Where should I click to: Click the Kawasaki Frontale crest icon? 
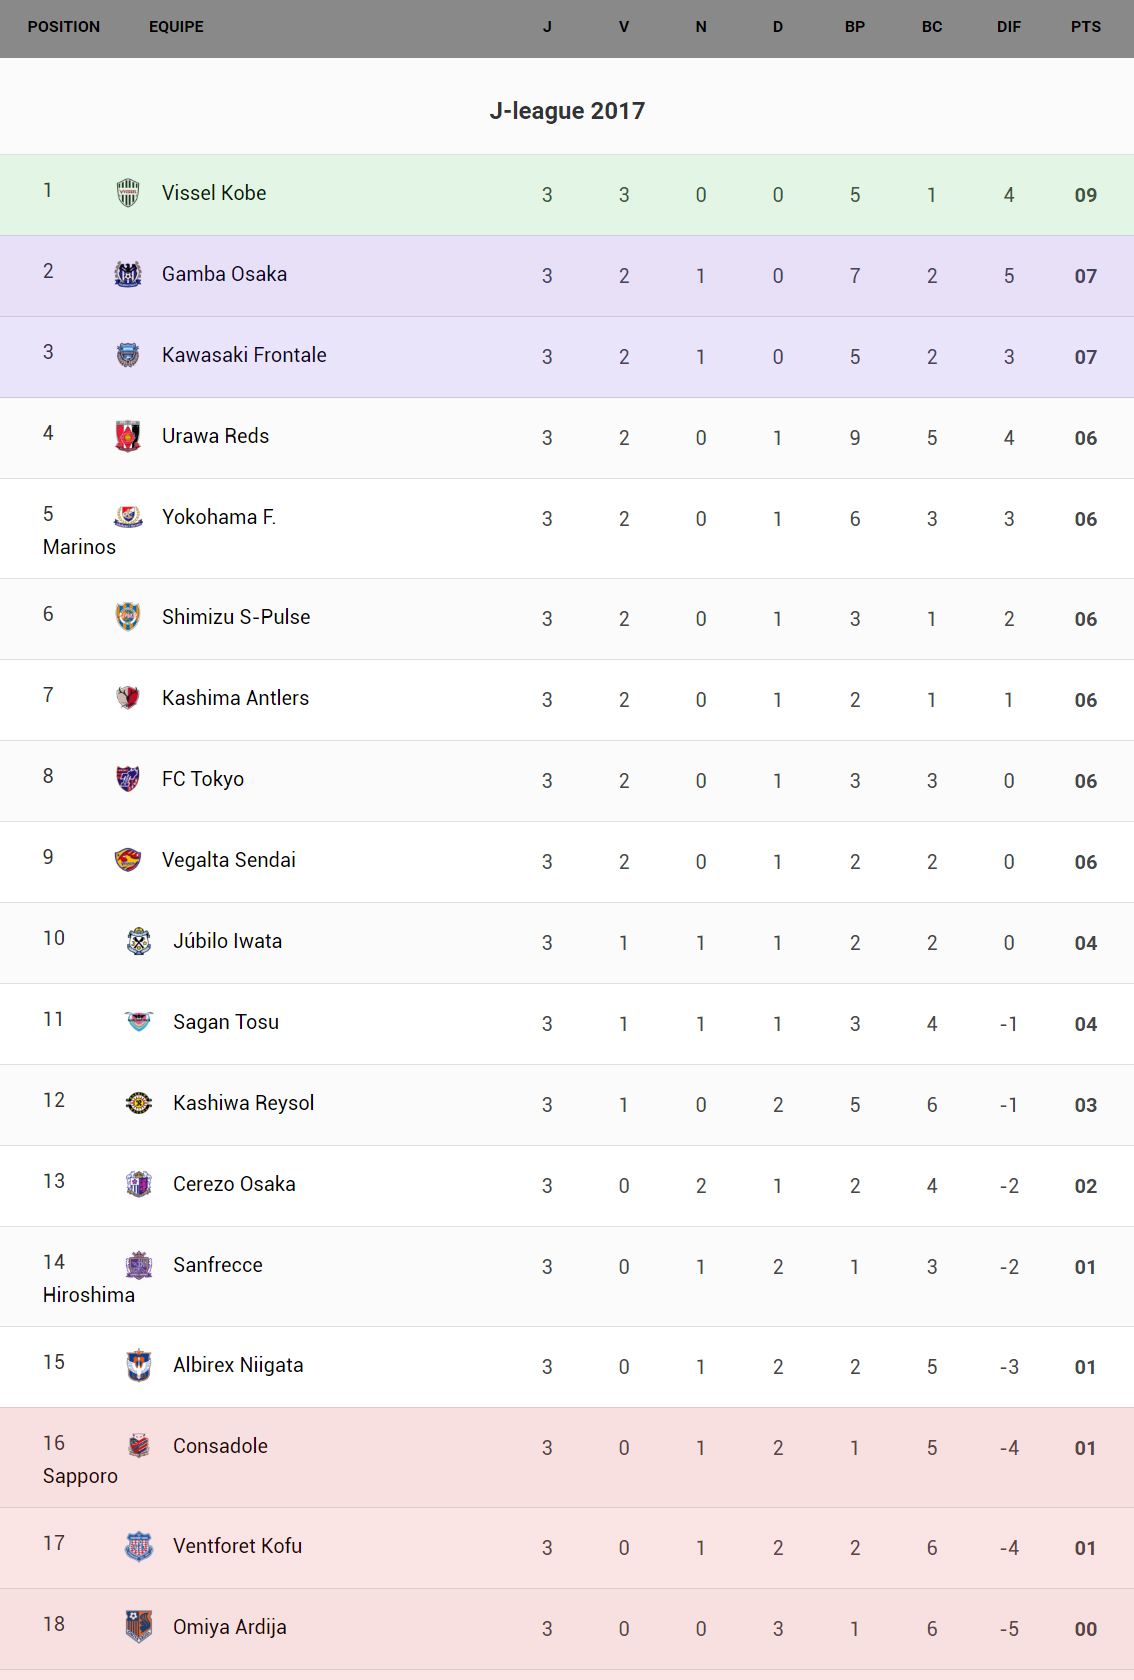click(128, 354)
